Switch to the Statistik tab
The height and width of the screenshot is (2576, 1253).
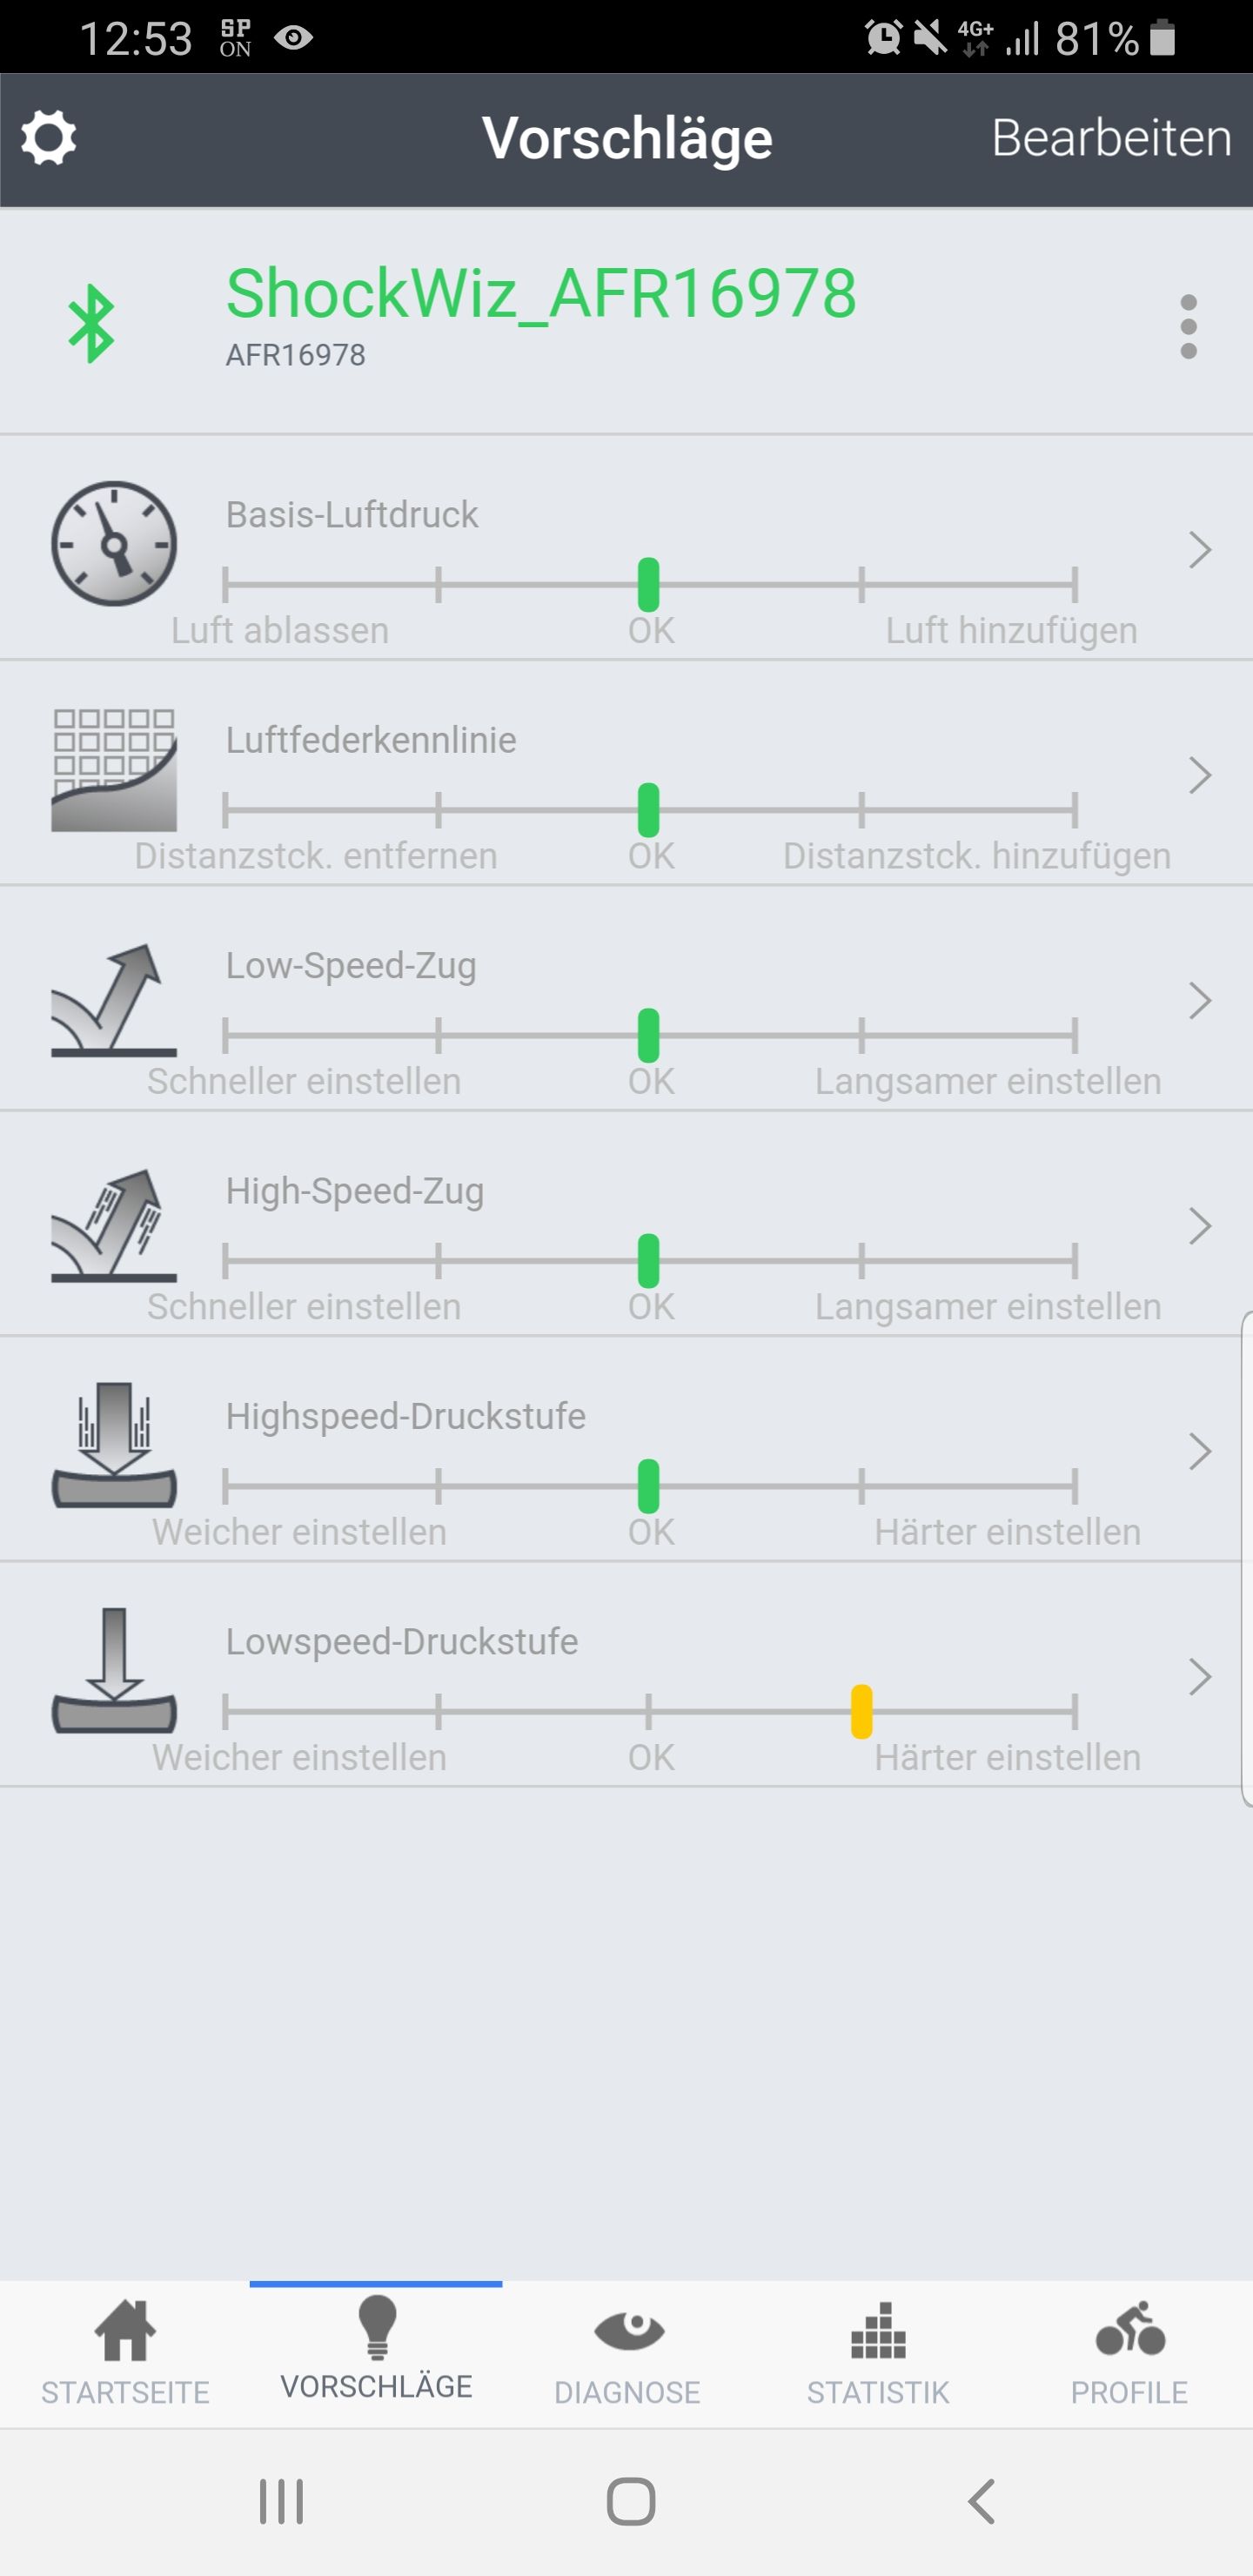(x=878, y=2355)
